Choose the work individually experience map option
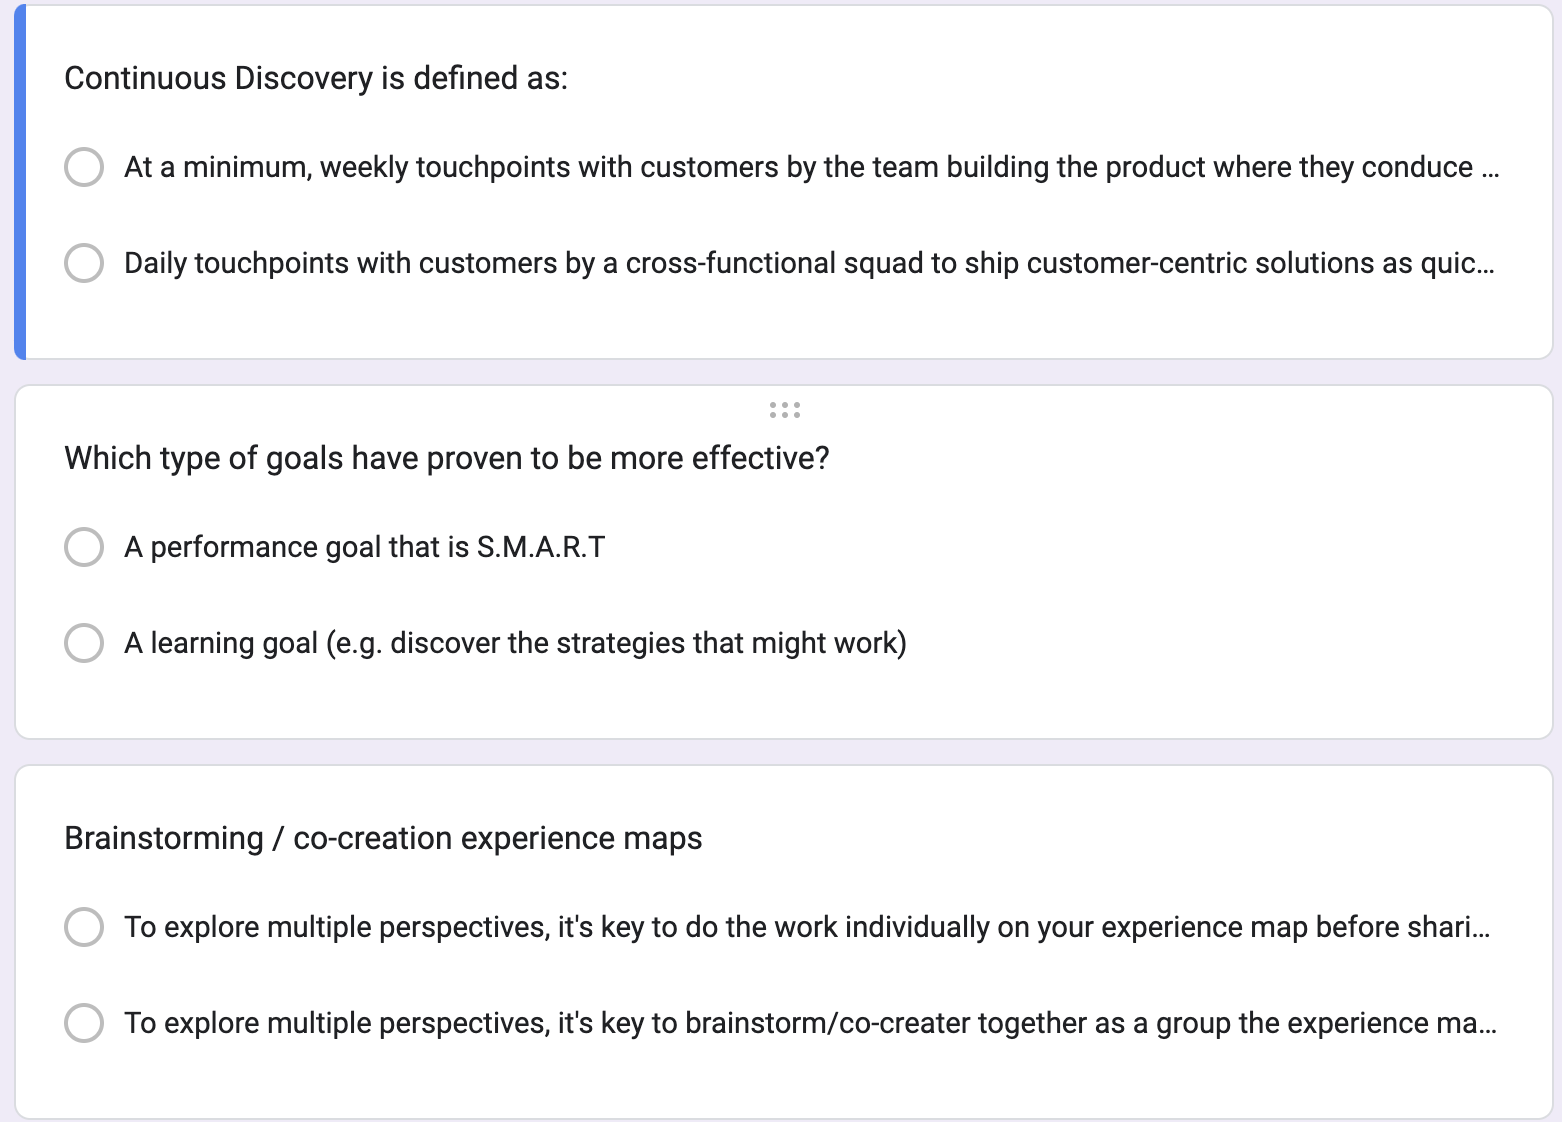Image resolution: width=1562 pixels, height=1122 pixels. [x=85, y=927]
